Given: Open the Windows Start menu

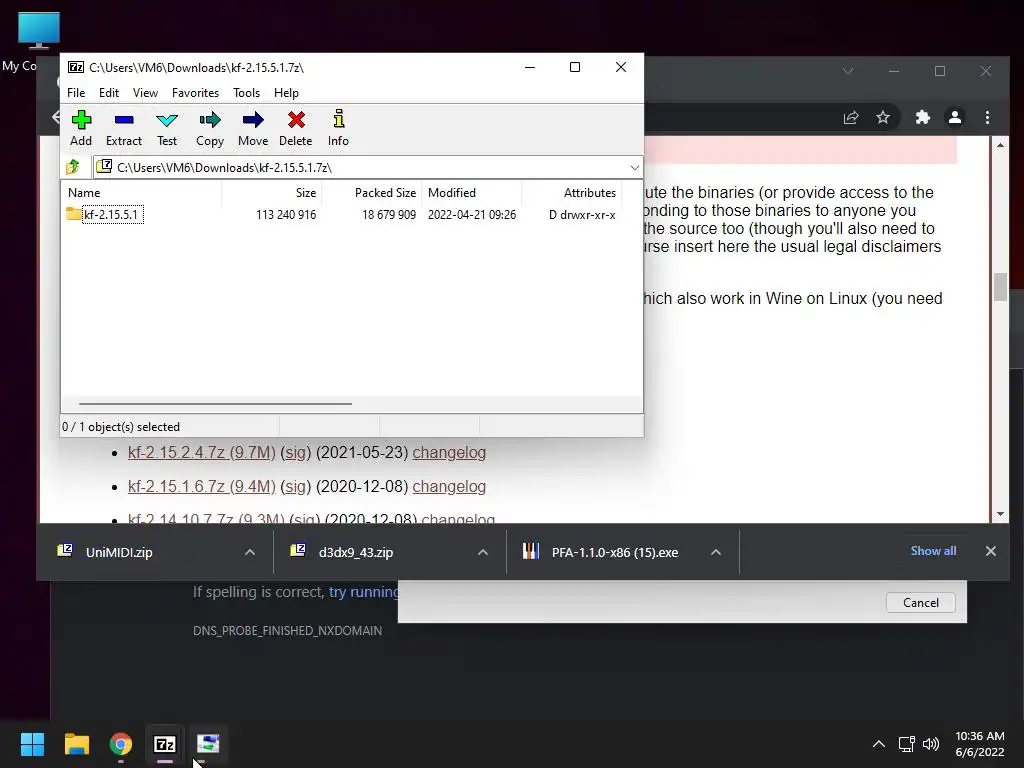Looking at the screenshot, I should coord(32,744).
